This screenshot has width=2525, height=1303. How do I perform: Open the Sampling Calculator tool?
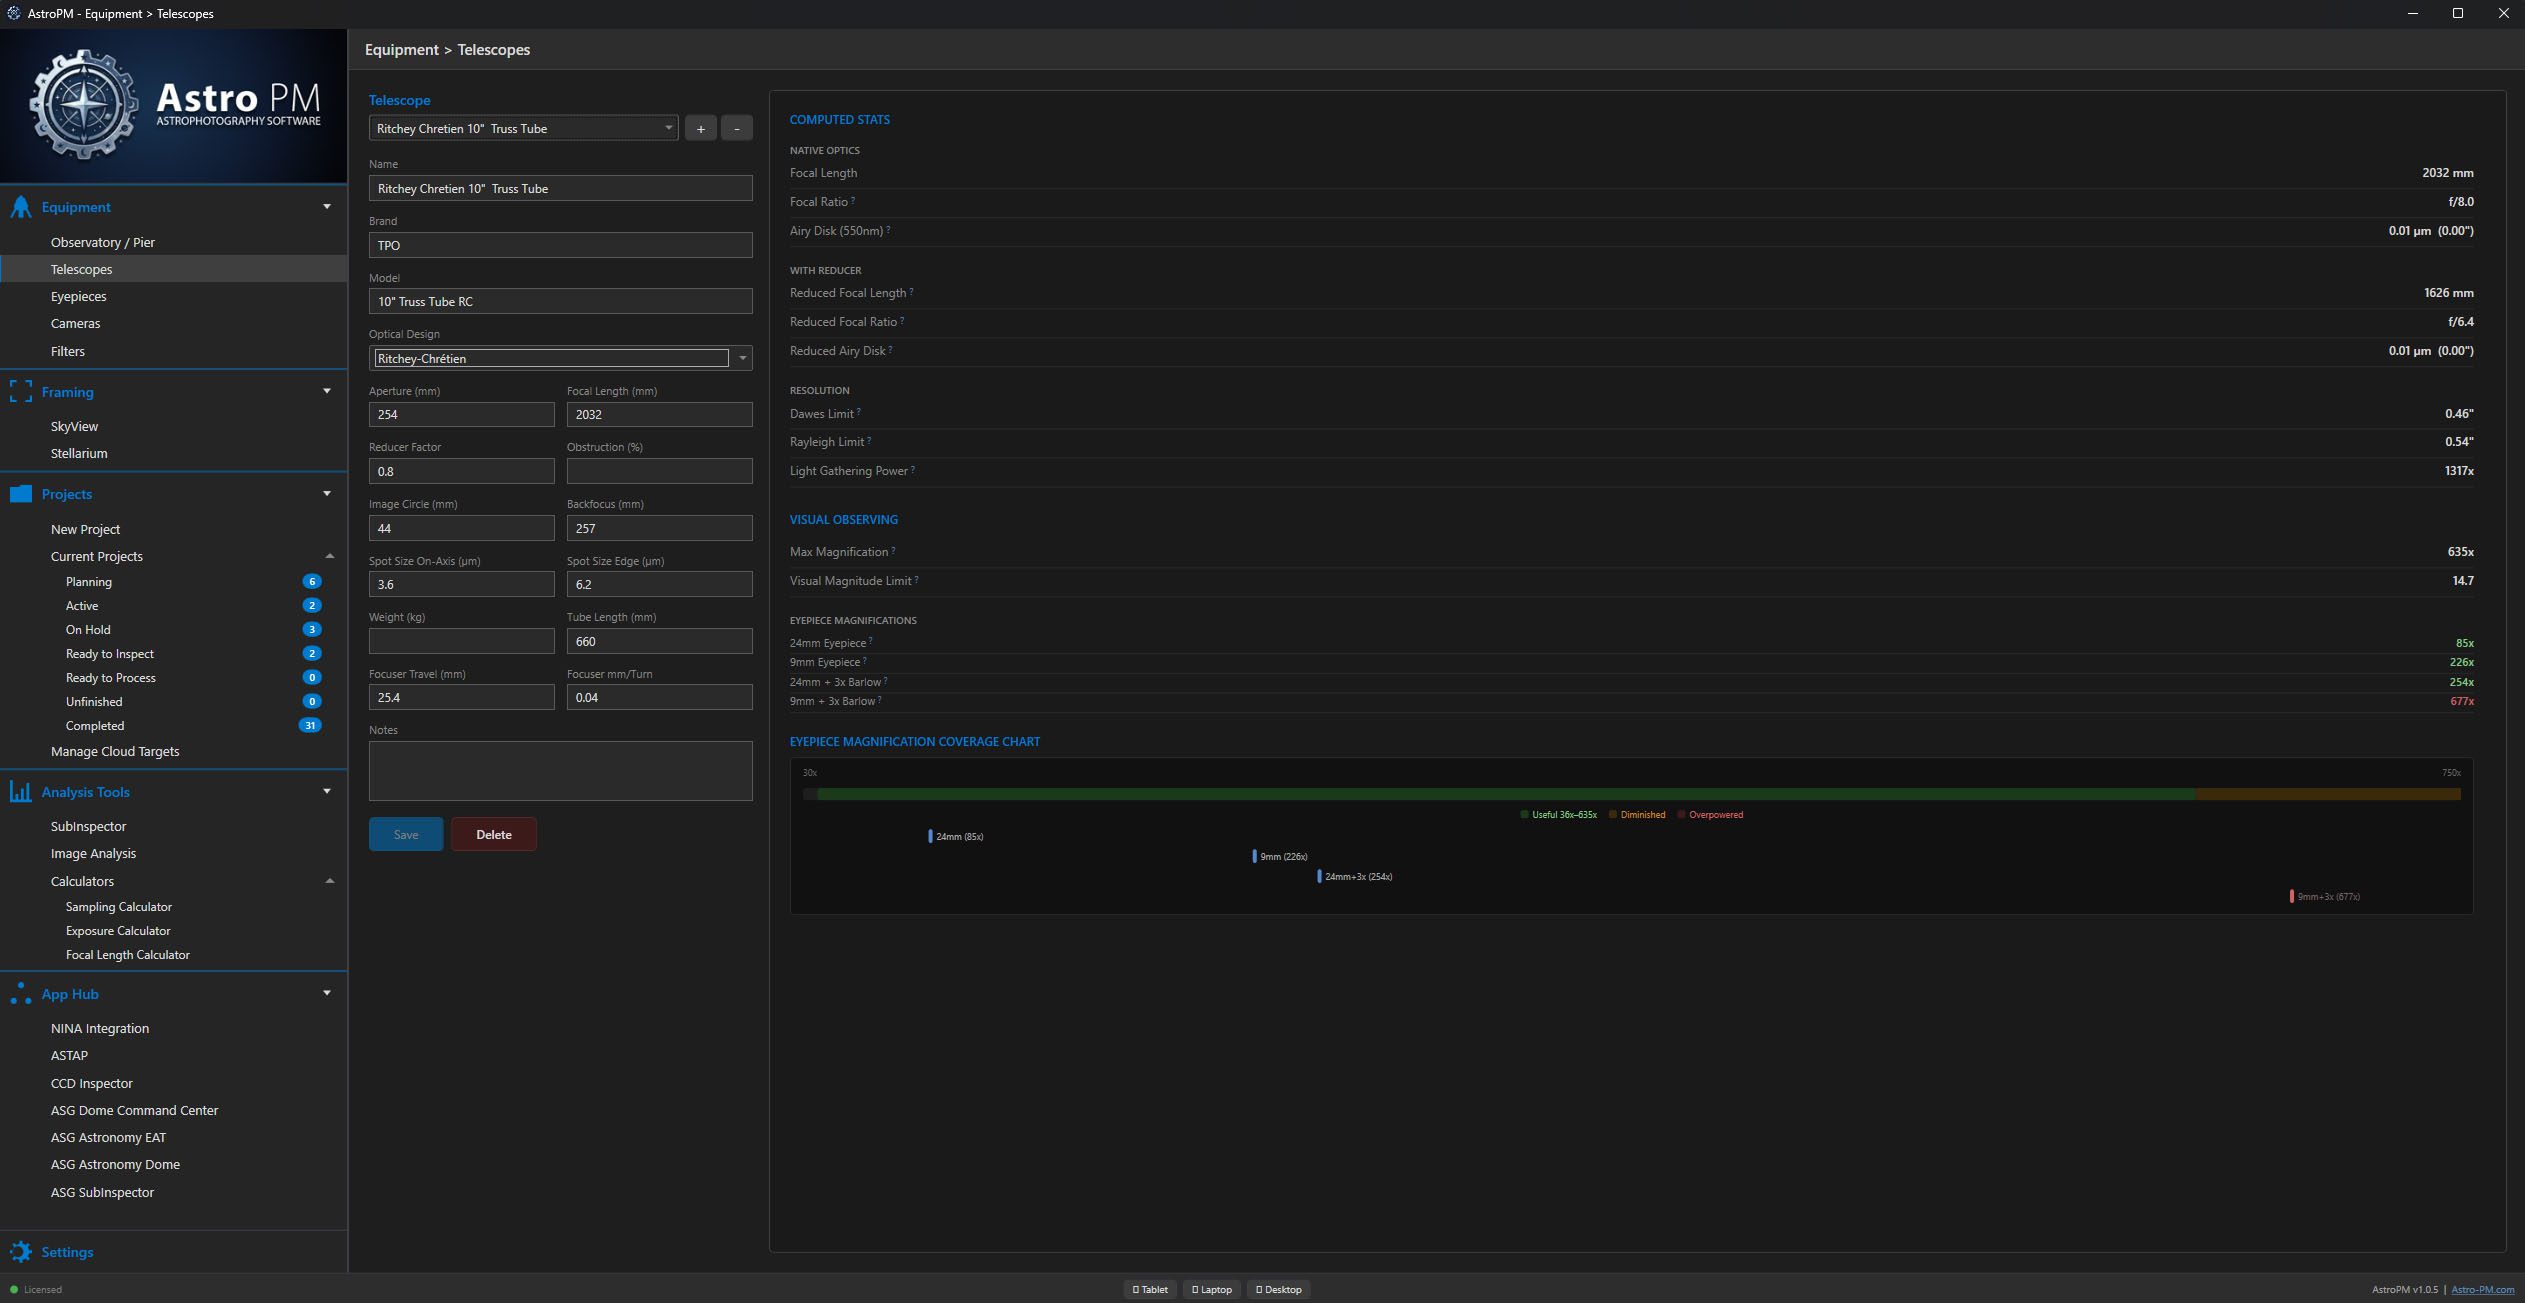click(x=118, y=907)
